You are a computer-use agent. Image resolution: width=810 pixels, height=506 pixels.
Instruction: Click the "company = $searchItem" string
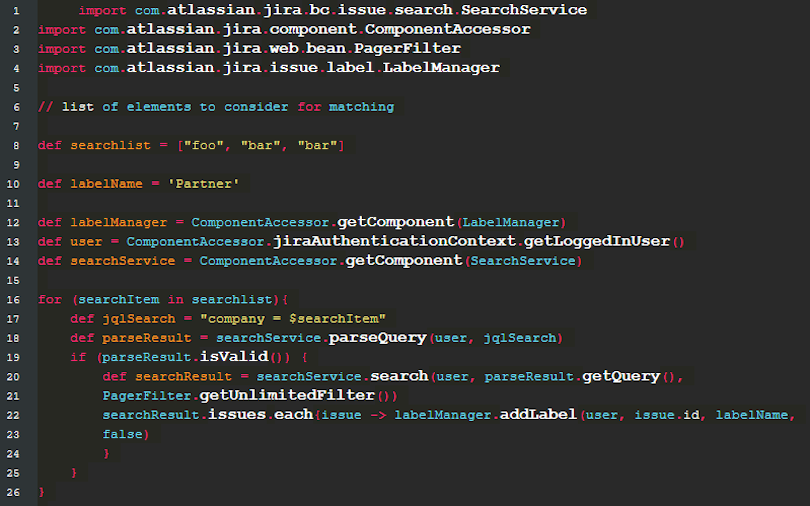(x=293, y=319)
